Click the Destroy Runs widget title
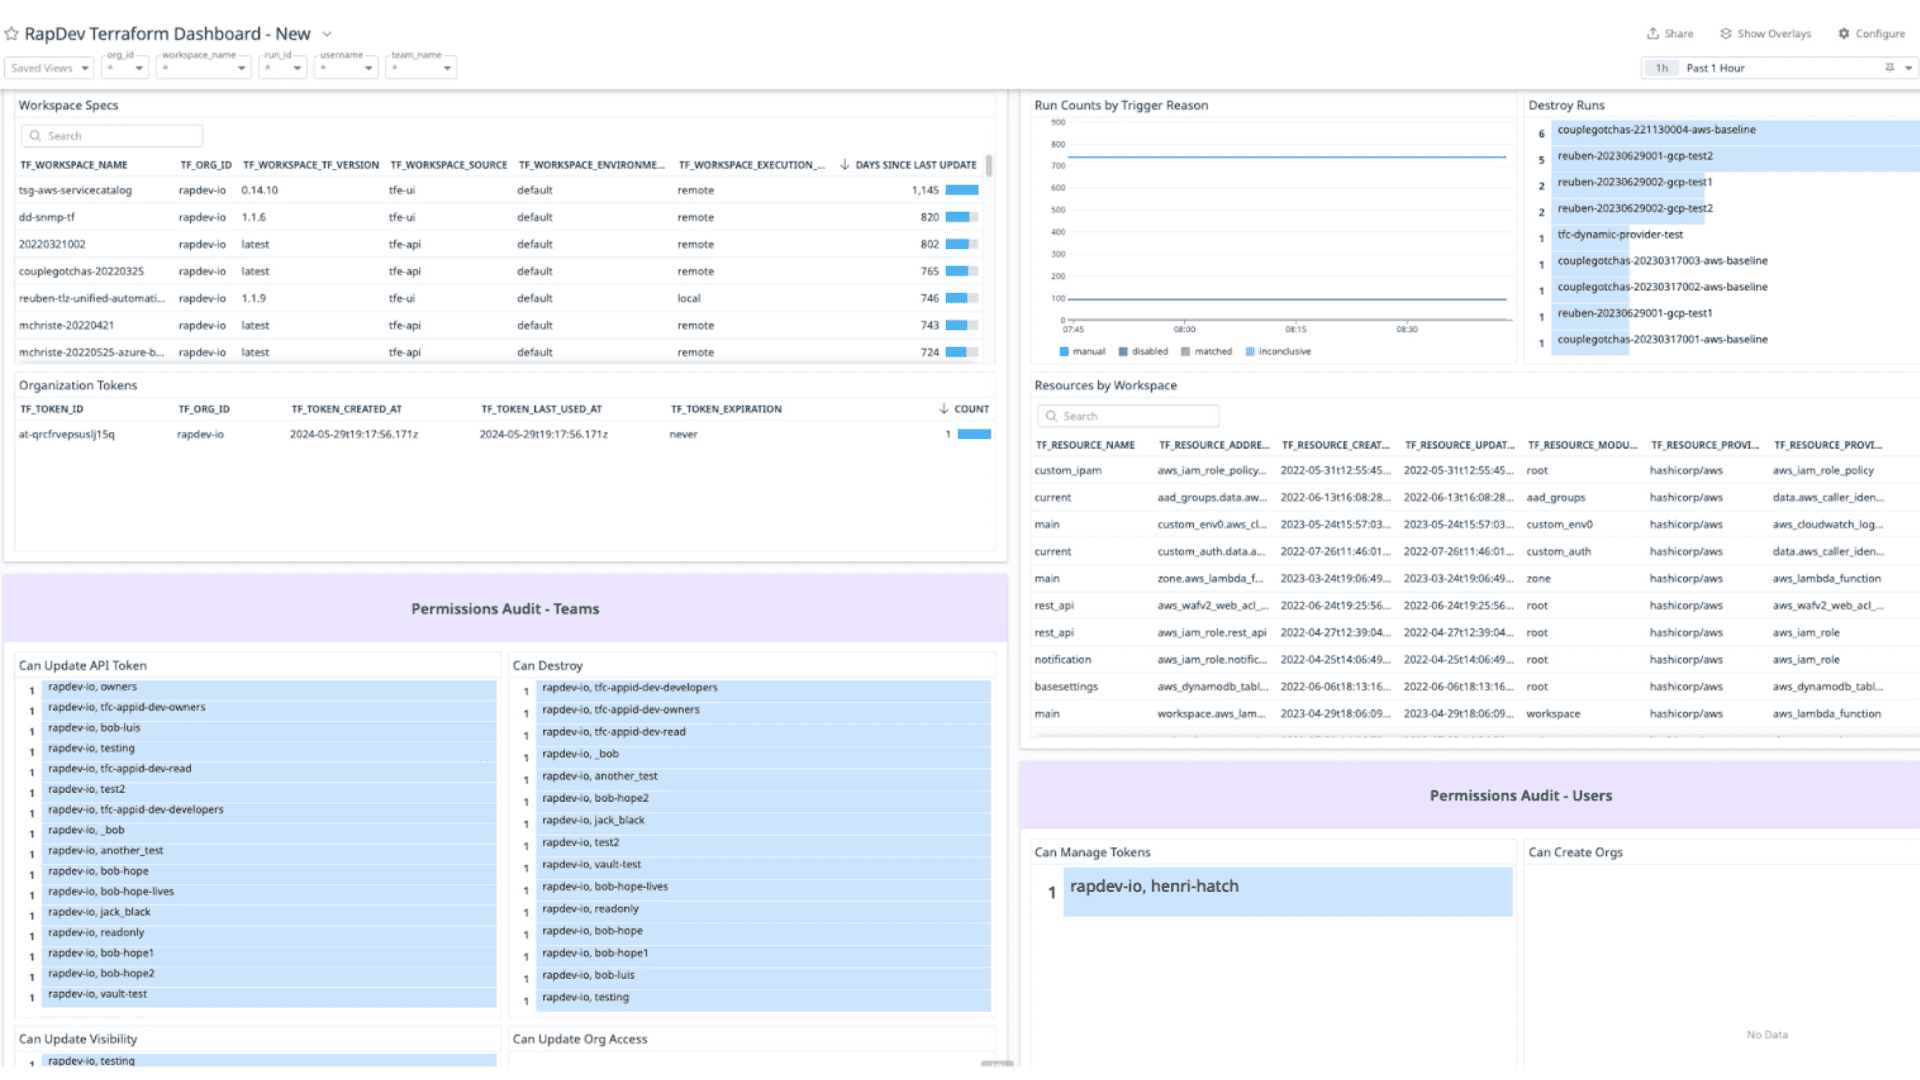The height and width of the screenshot is (1080, 1920). pos(1566,105)
